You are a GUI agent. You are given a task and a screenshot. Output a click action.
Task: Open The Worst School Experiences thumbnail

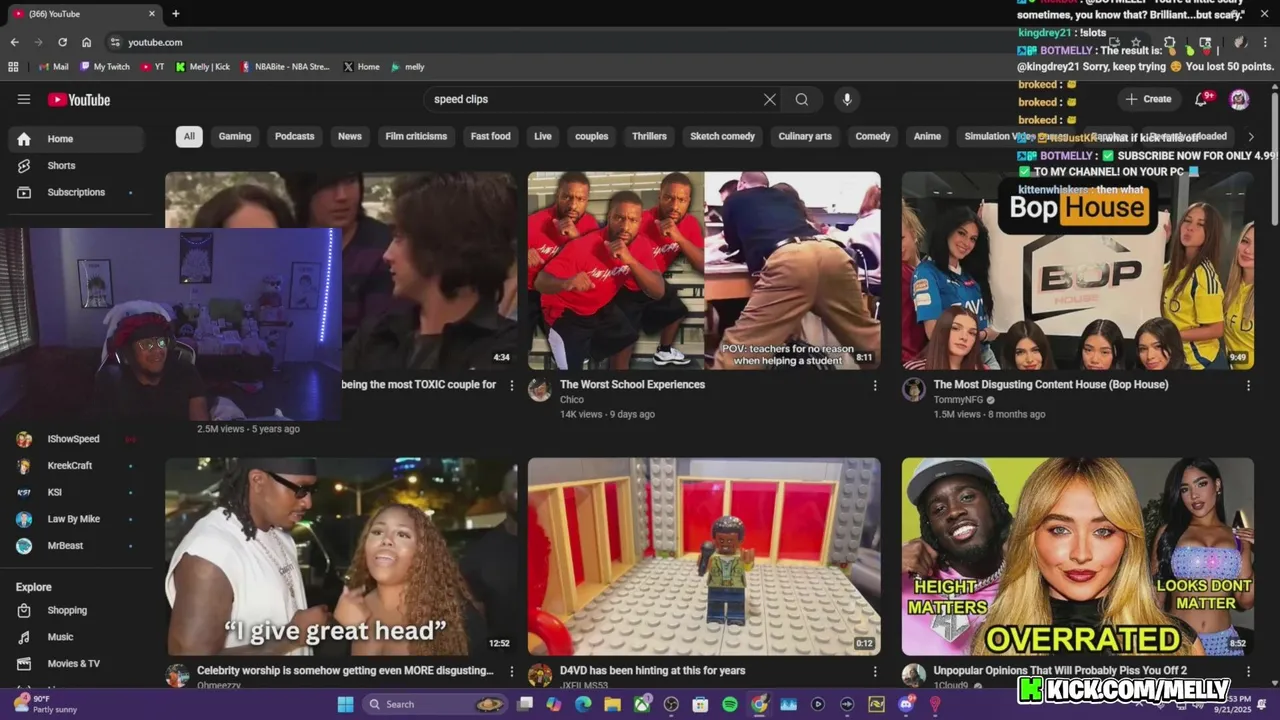[x=704, y=271]
